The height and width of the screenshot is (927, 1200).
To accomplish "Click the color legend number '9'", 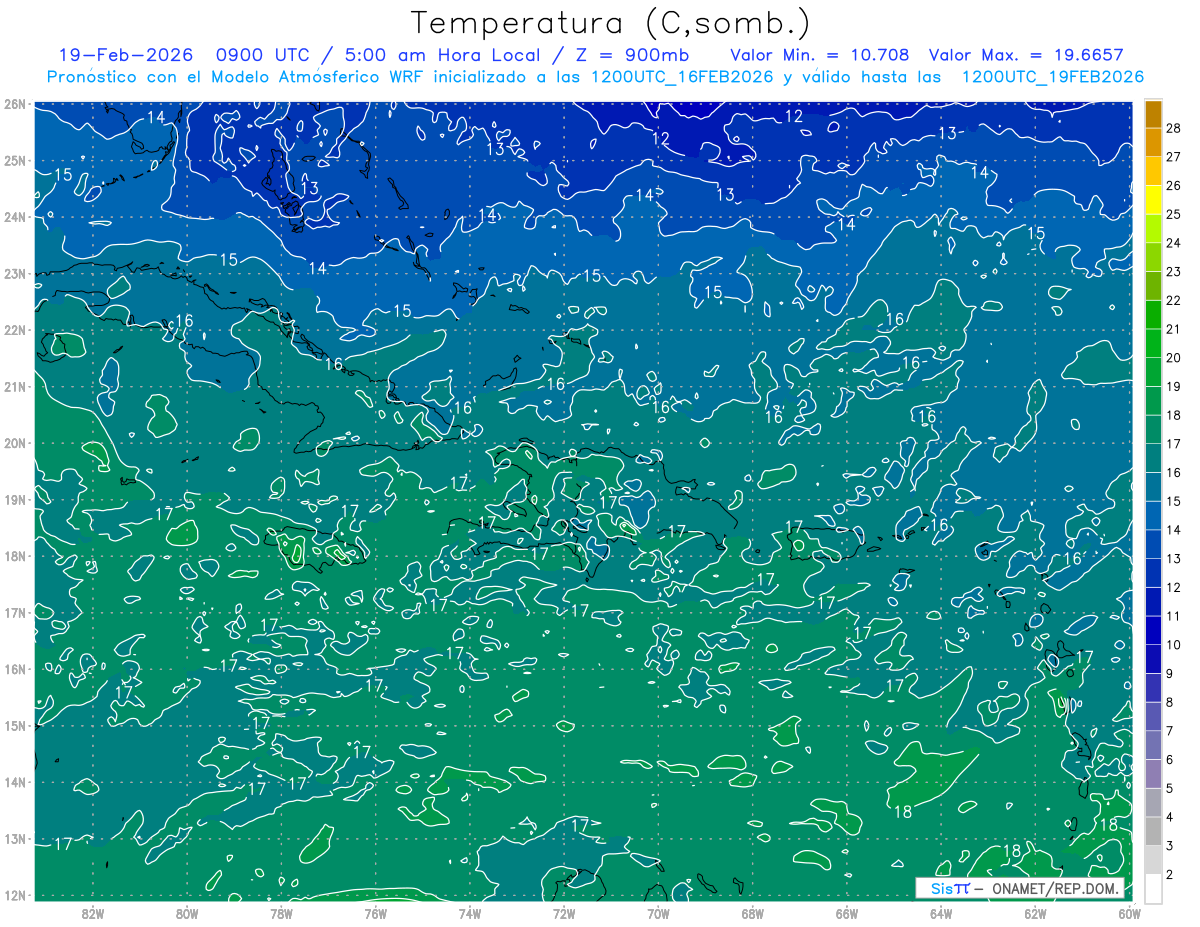I will pyautogui.click(x=1170, y=673).
